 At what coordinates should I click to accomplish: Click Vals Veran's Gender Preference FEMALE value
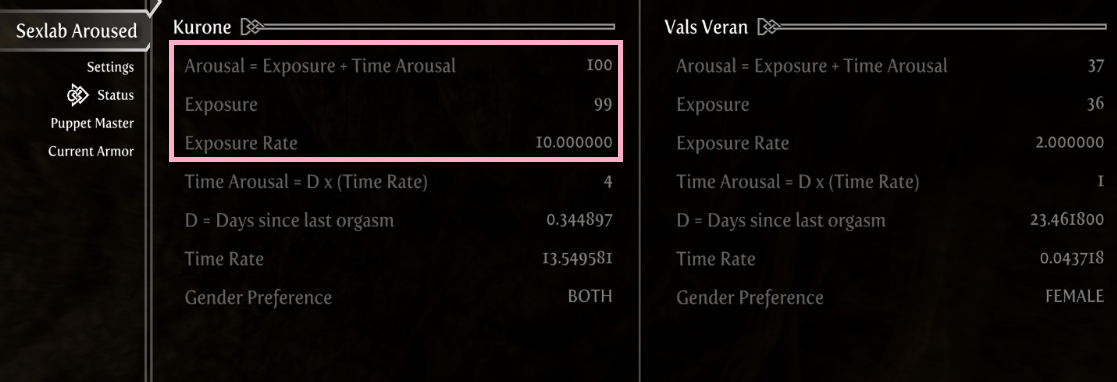tap(1074, 296)
